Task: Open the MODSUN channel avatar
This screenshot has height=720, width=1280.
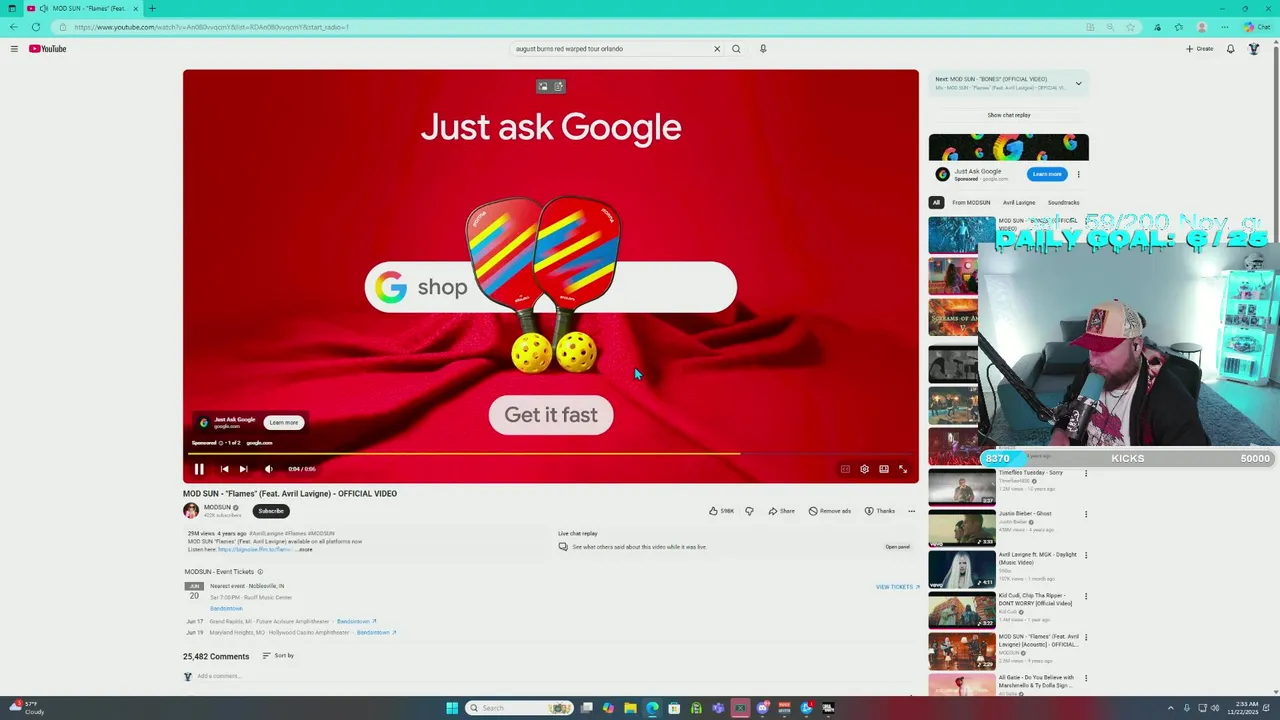Action: click(x=191, y=511)
